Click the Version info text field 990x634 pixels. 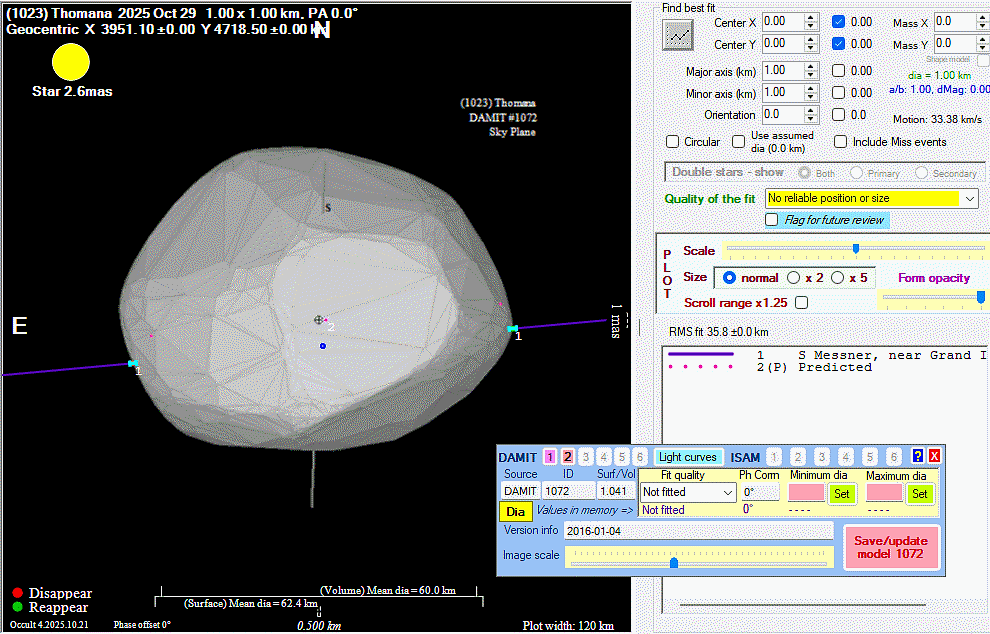[698, 530]
